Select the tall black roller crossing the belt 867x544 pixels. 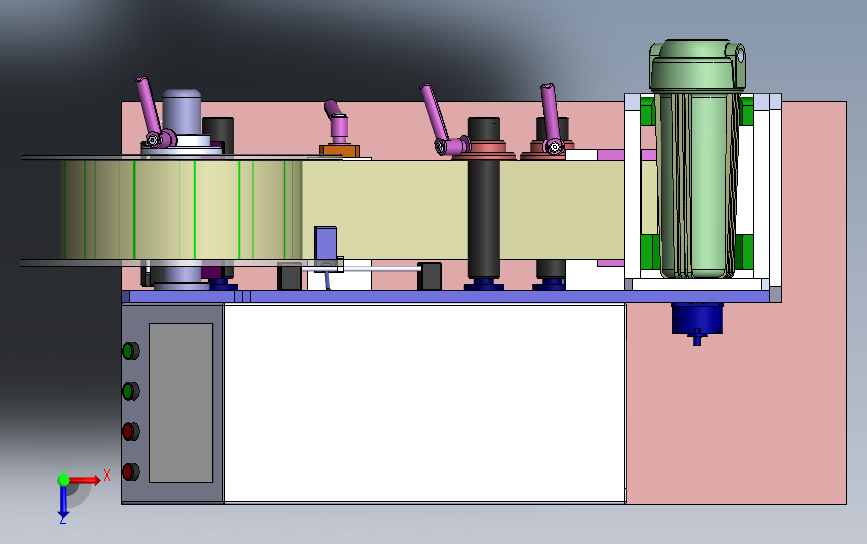484,198
